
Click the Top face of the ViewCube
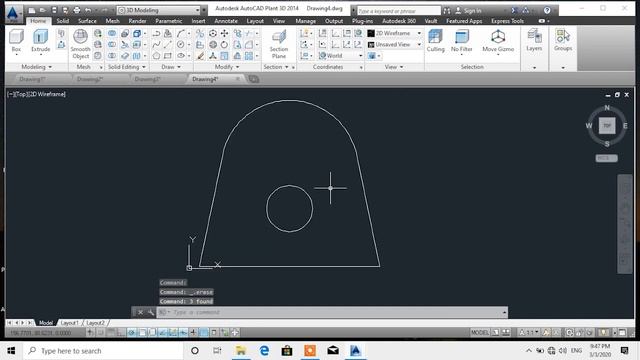607,126
